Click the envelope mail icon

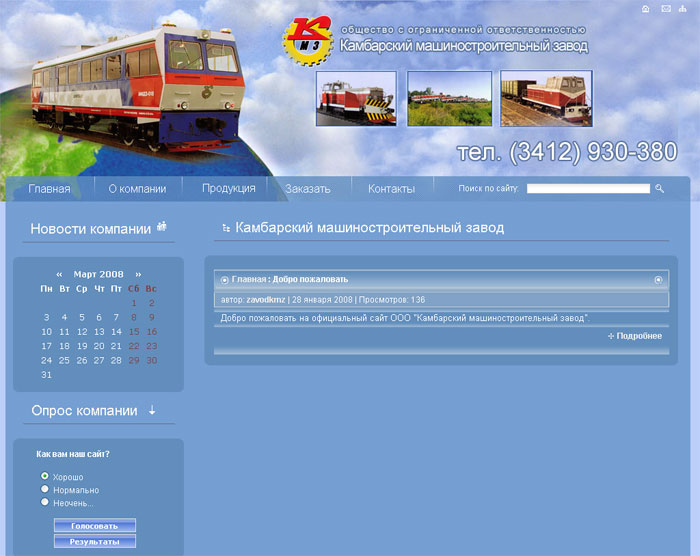coord(666,8)
